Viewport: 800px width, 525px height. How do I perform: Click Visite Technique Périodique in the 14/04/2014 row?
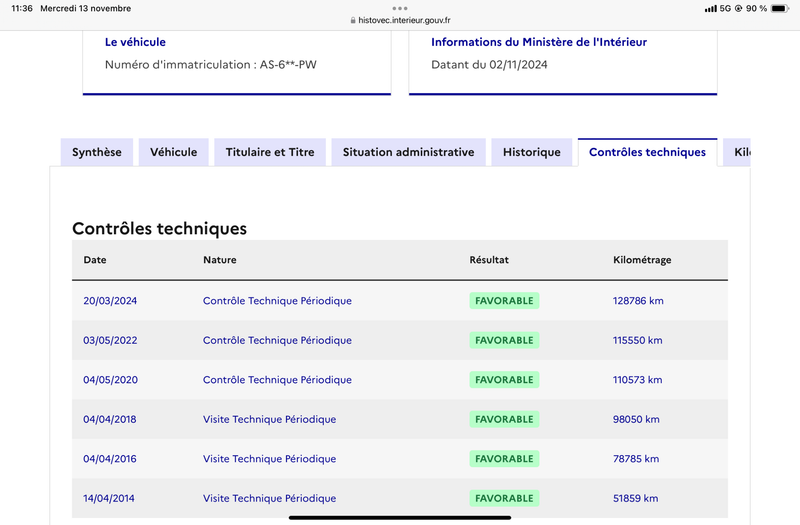[x=269, y=498]
